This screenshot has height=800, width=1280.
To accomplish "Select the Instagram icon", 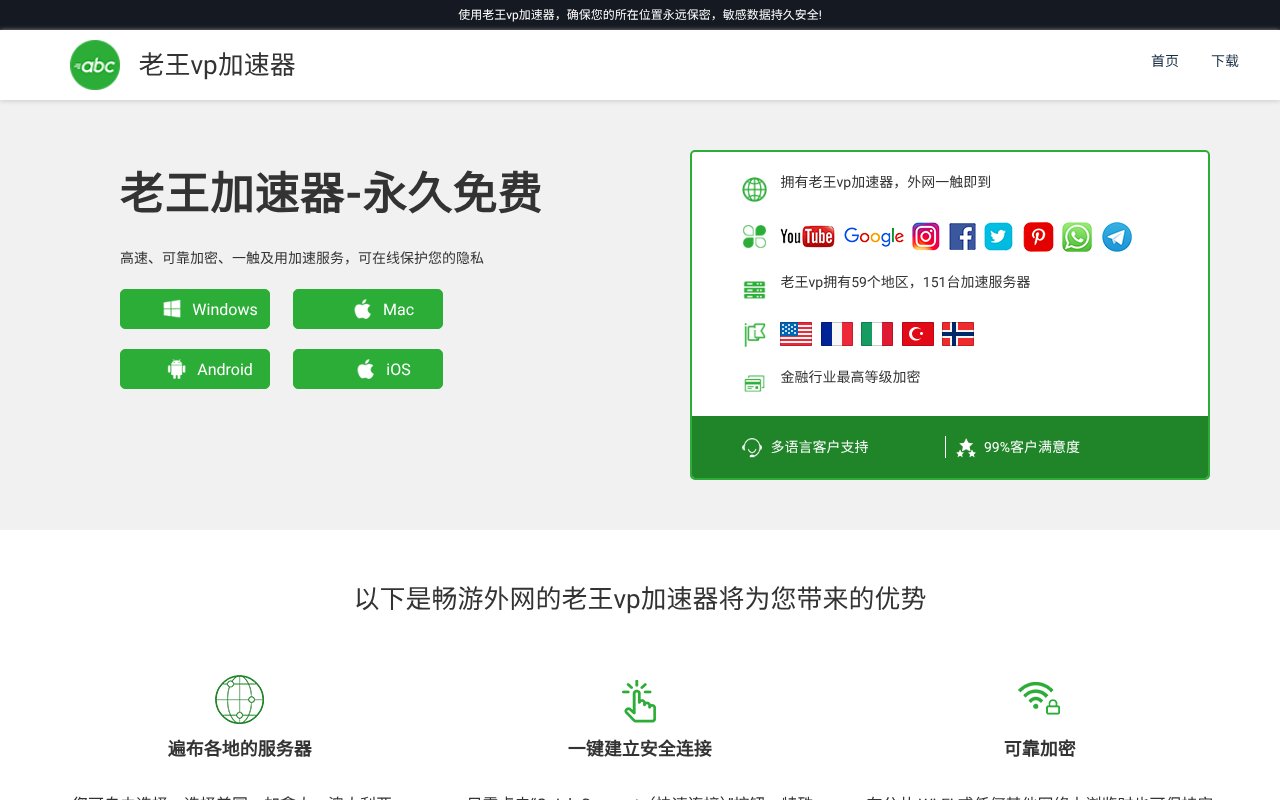I will tap(925, 236).
